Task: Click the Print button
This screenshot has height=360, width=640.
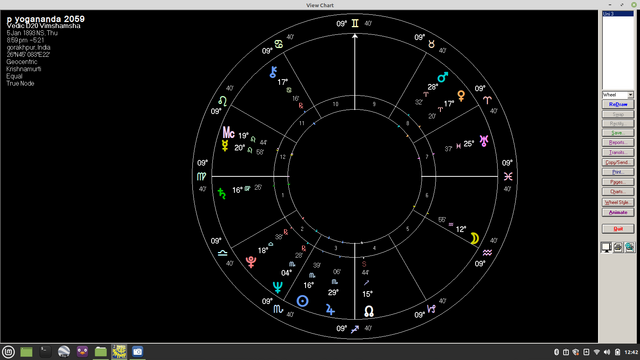Action: pyautogui.click(x=618, y=172)
